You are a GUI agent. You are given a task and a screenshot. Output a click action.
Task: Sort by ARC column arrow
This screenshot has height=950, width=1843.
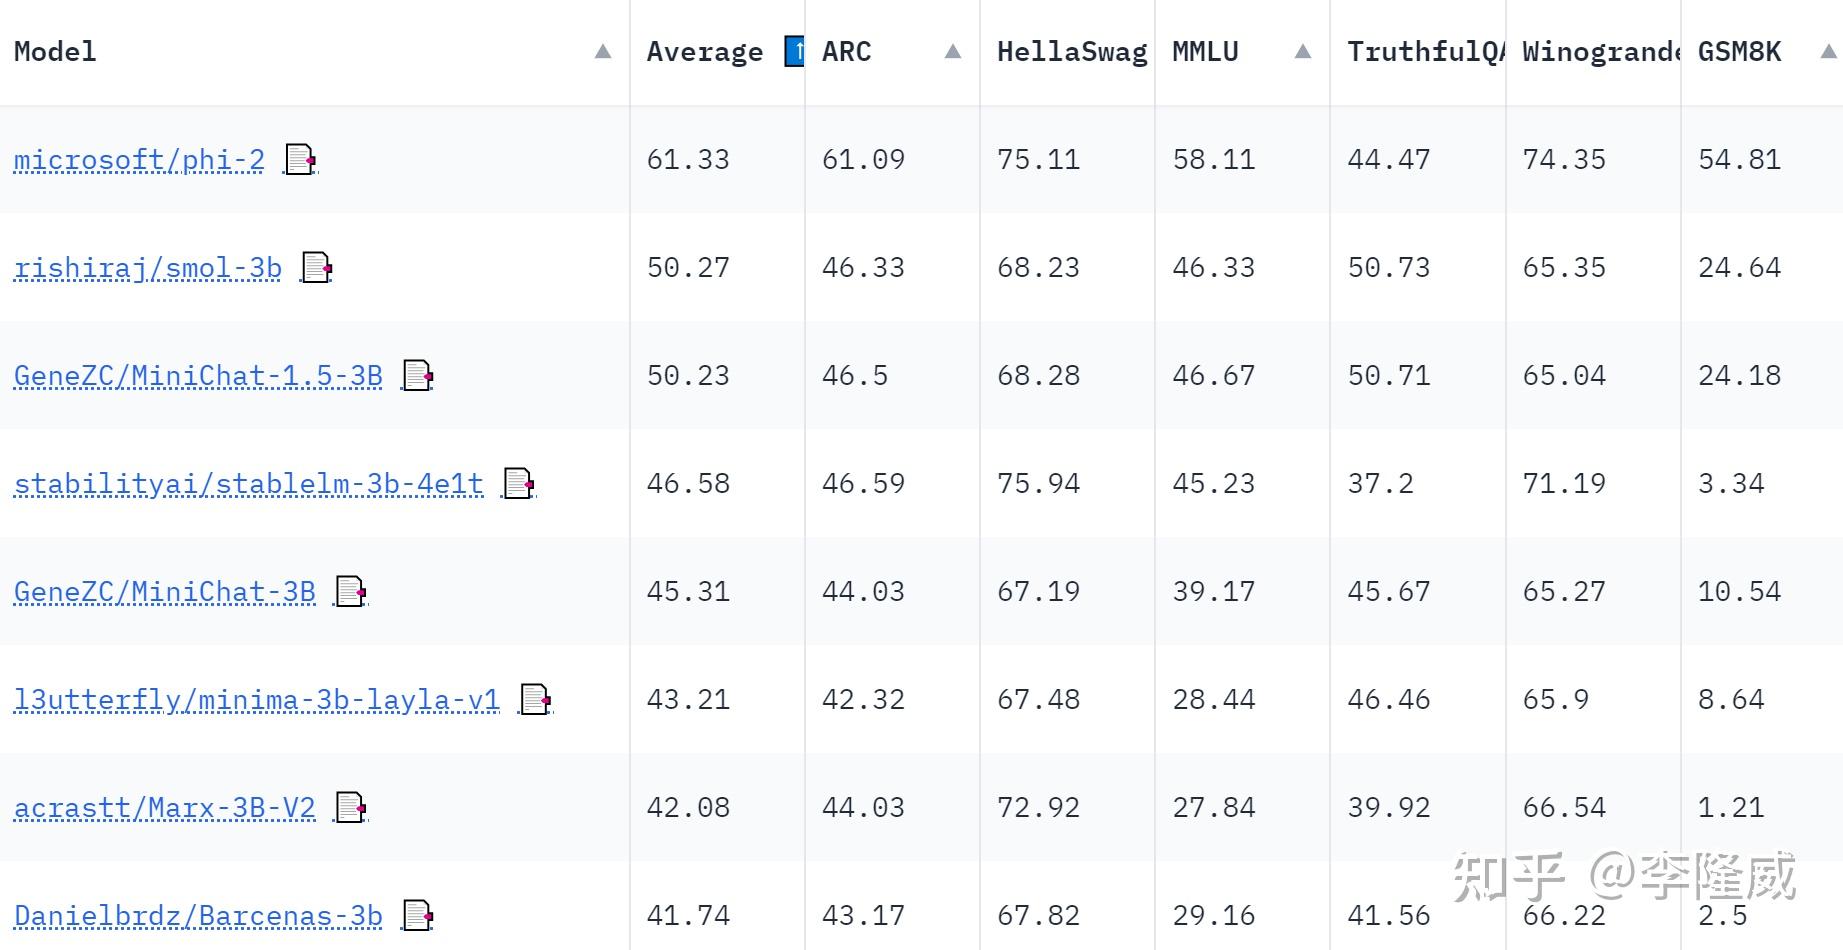[x=952, y=51]
